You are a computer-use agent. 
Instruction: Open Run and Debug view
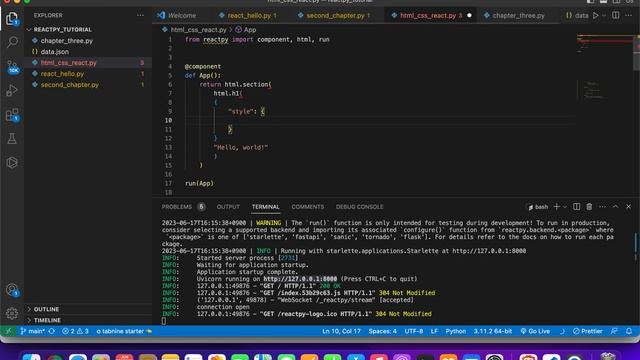click(12, 91)
